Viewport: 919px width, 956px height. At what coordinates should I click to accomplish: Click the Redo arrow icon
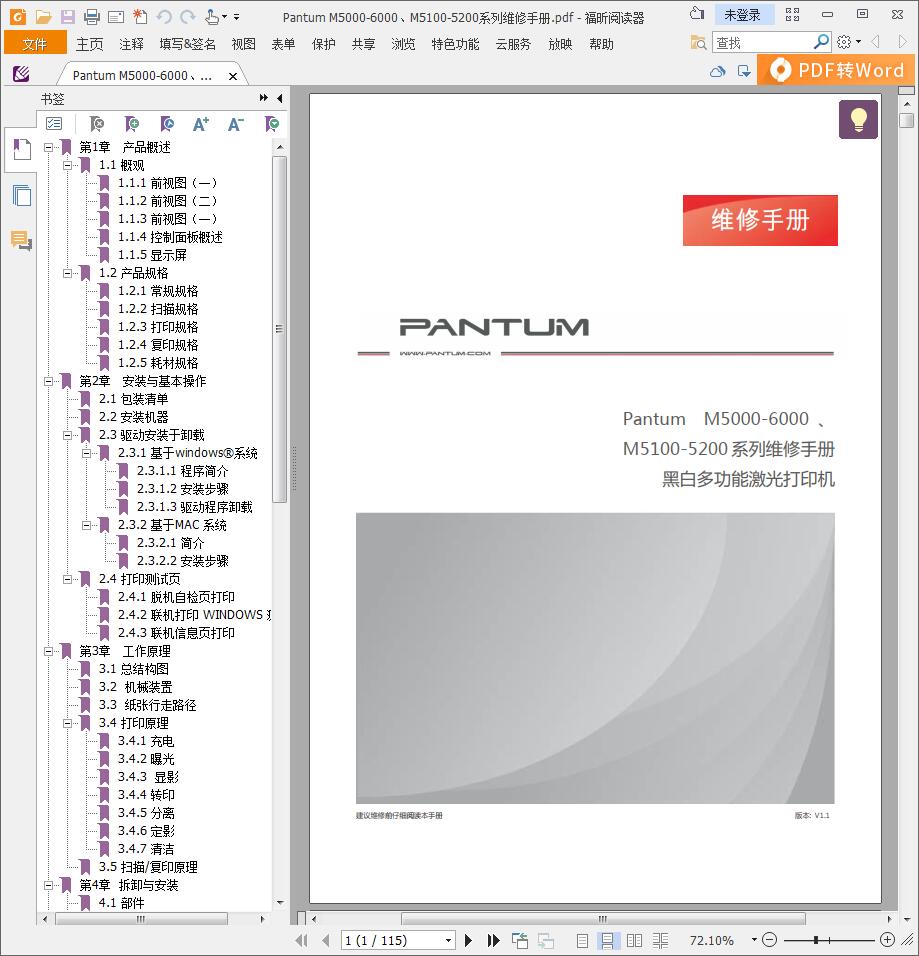[x=188, y=16]
